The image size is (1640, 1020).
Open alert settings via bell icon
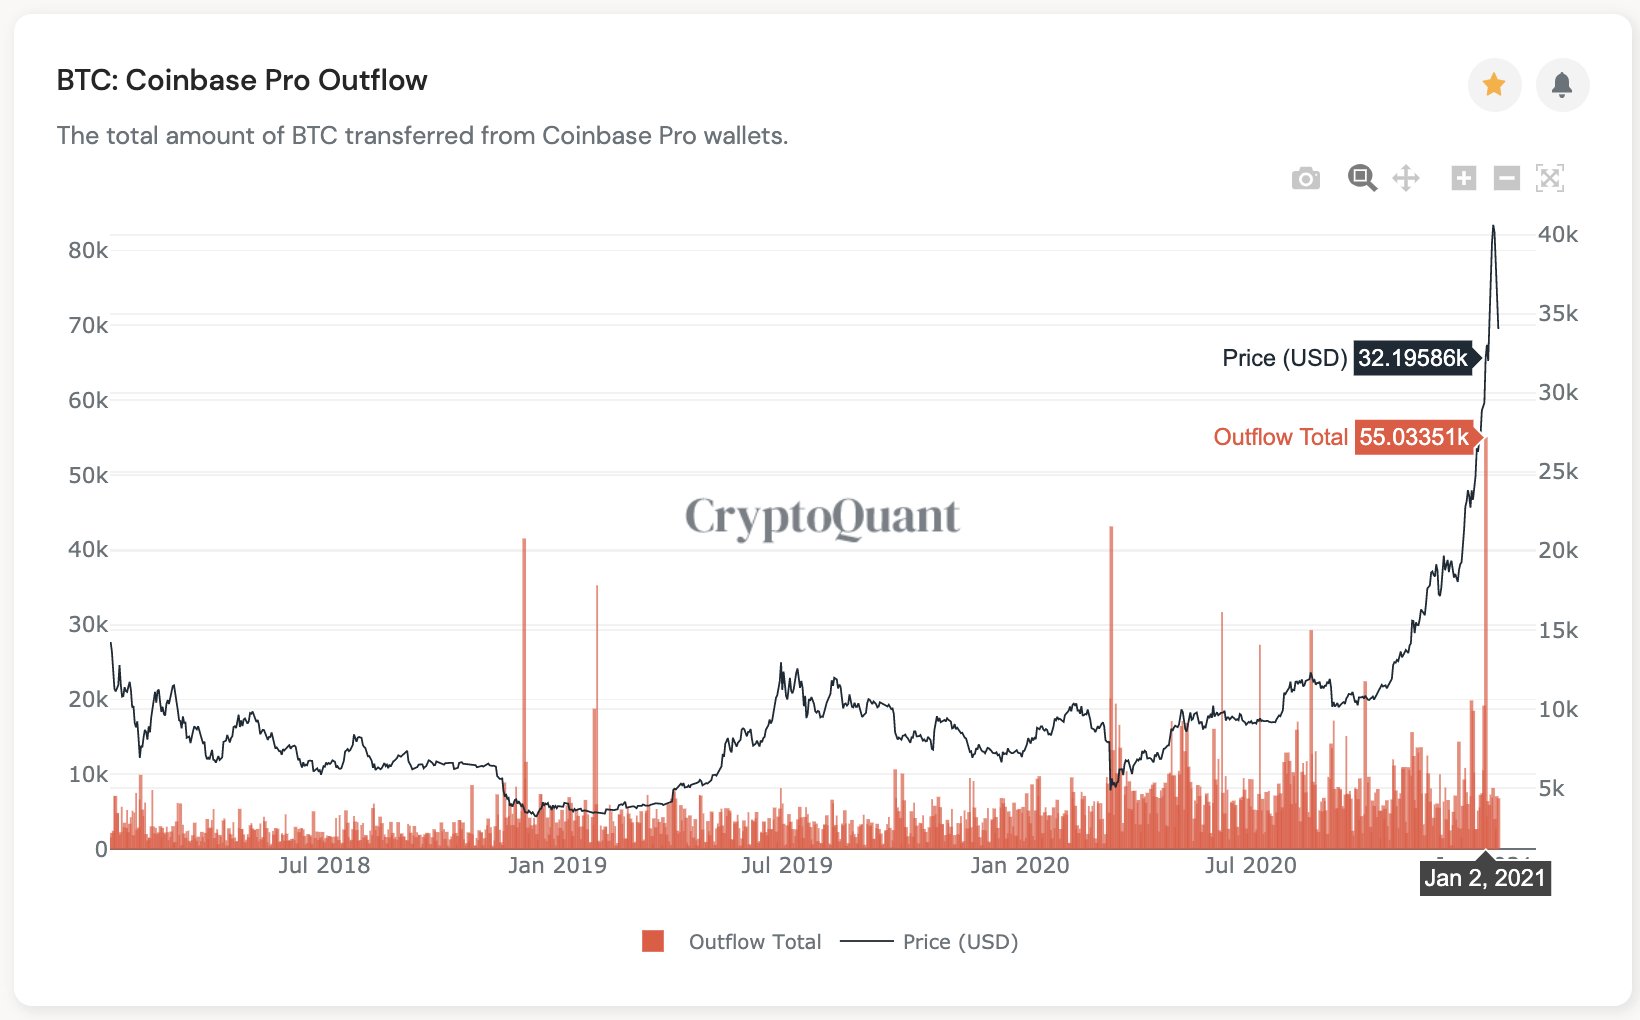(1562, 85)
